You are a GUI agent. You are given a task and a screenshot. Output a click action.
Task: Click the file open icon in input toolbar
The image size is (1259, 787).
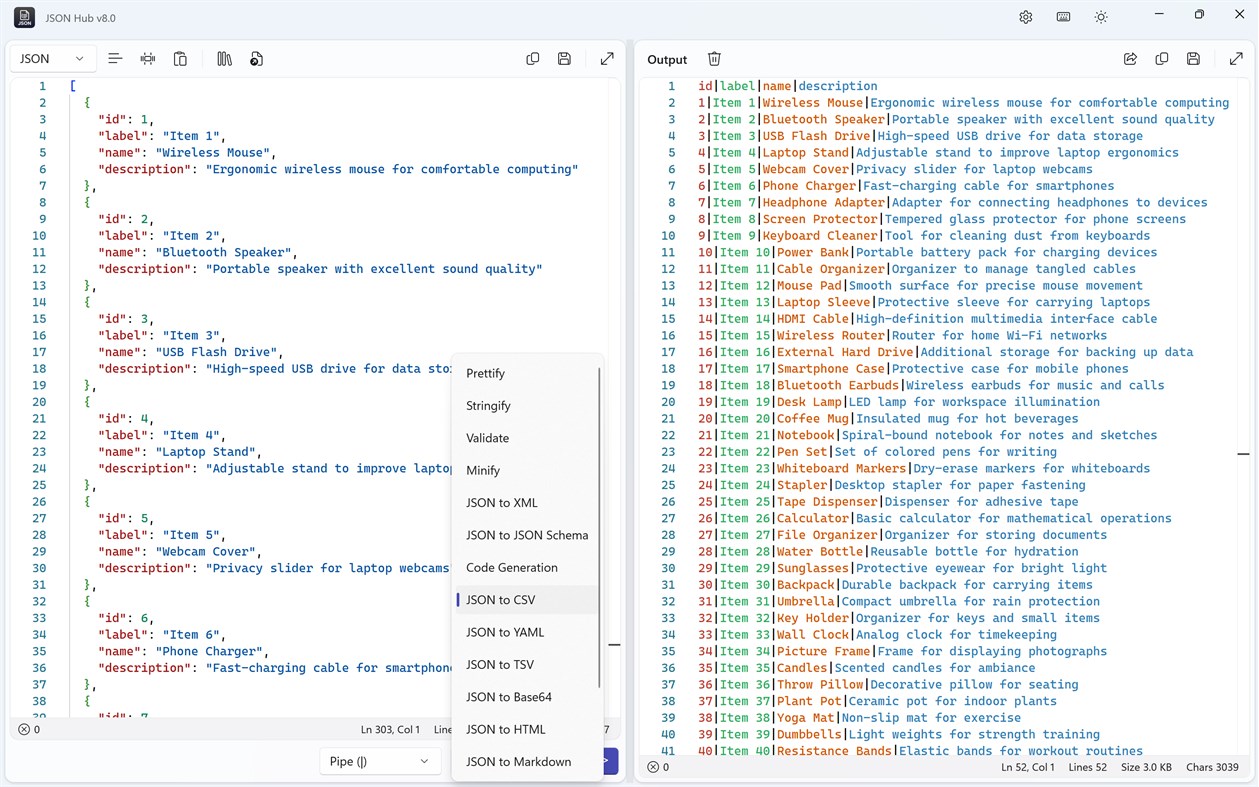[256, 59]
